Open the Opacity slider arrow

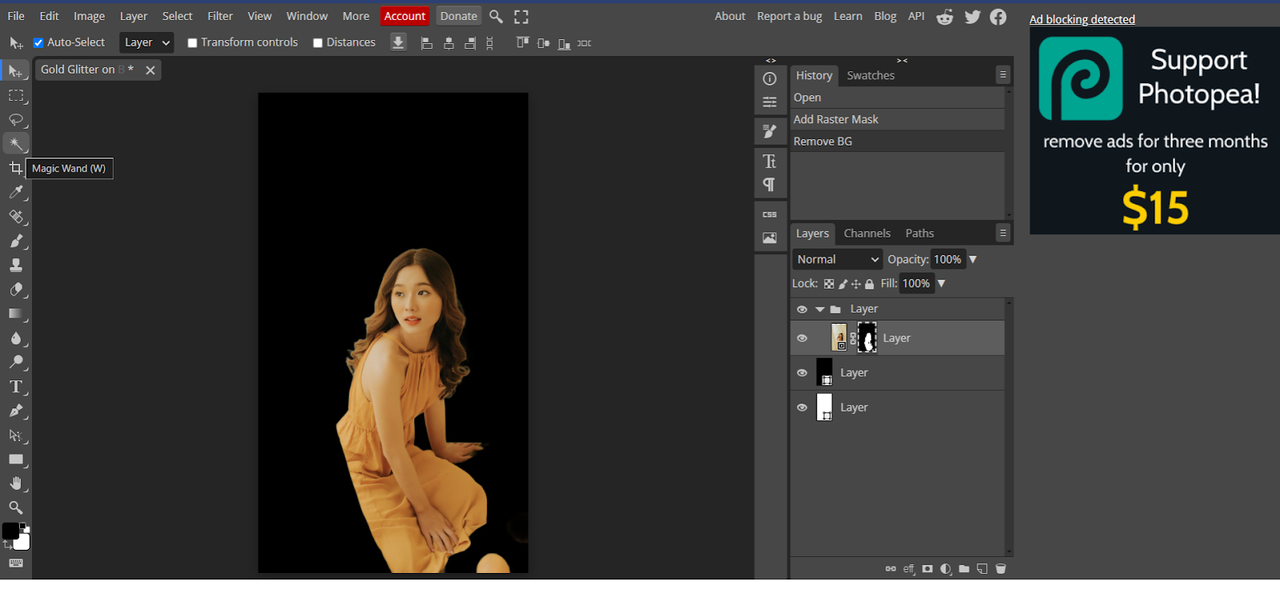[x=972, y=260]
